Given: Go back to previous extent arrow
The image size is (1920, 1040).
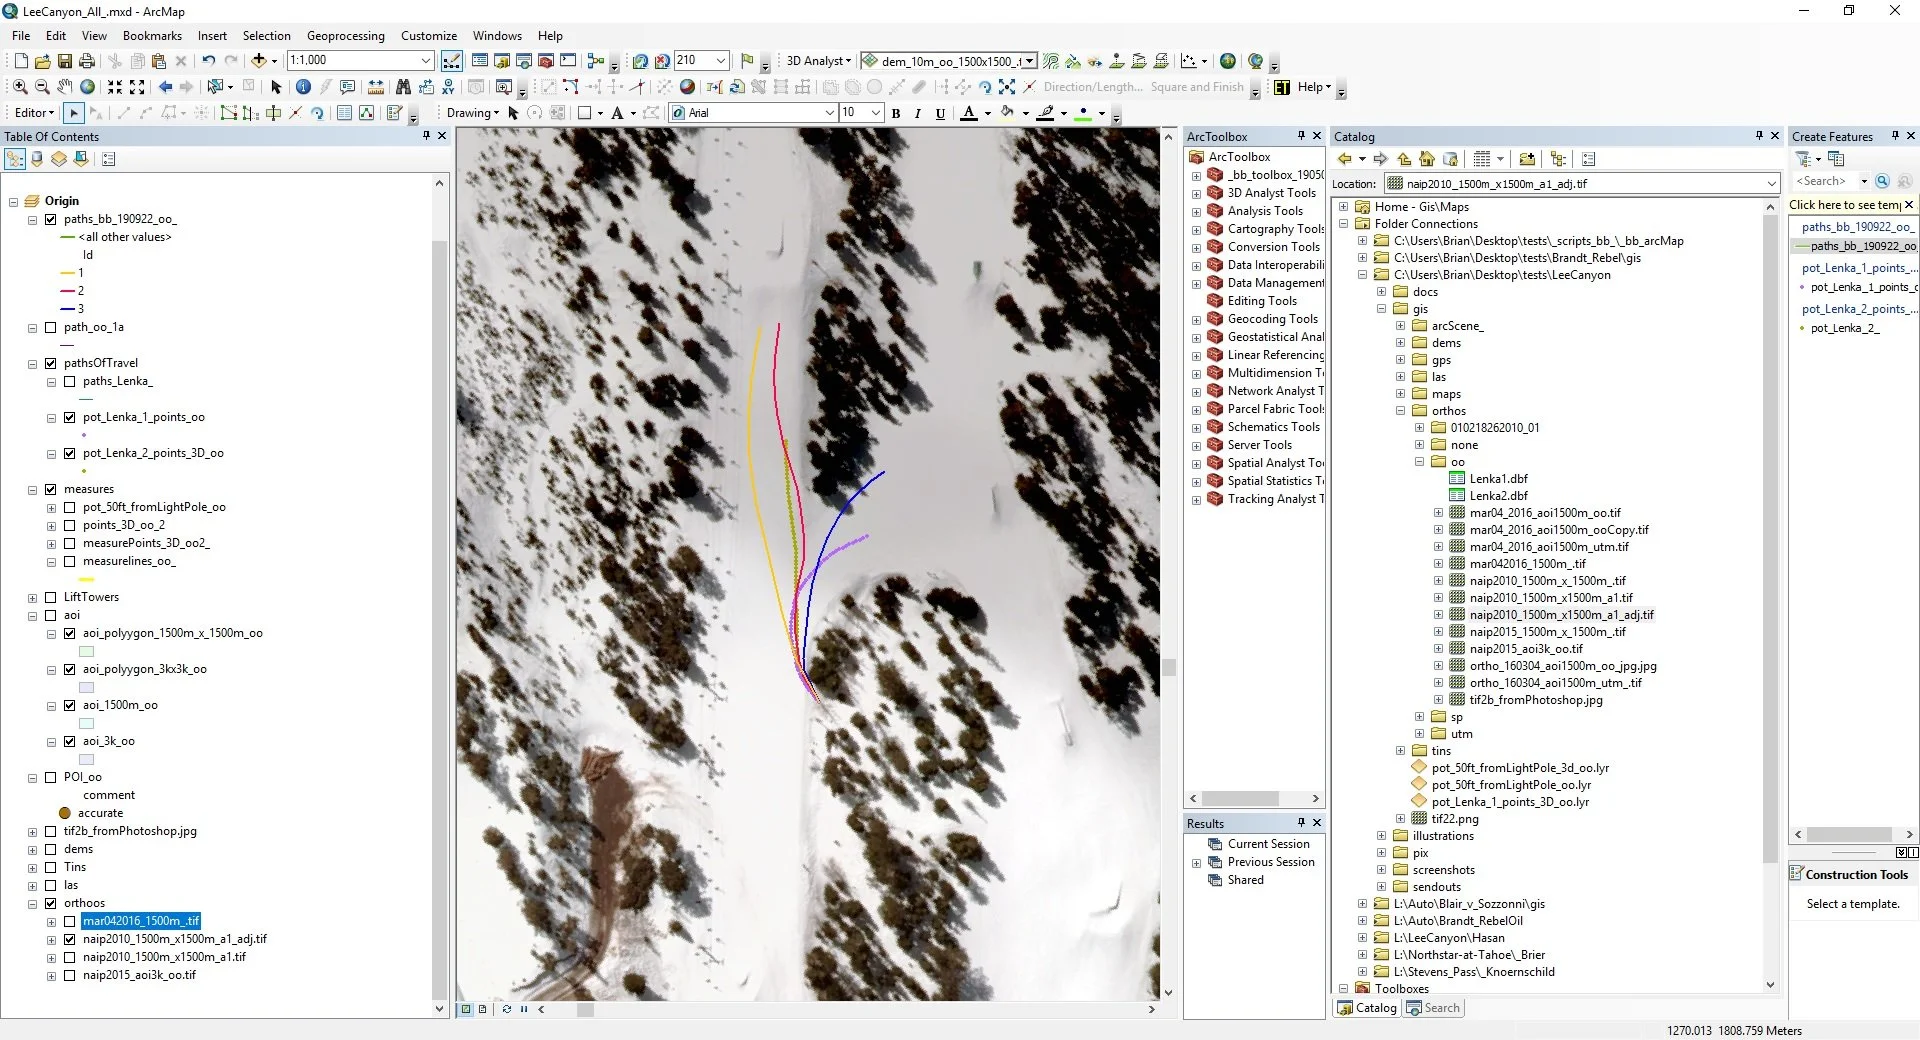Looking at the screenshot, I should coord(165,87).
